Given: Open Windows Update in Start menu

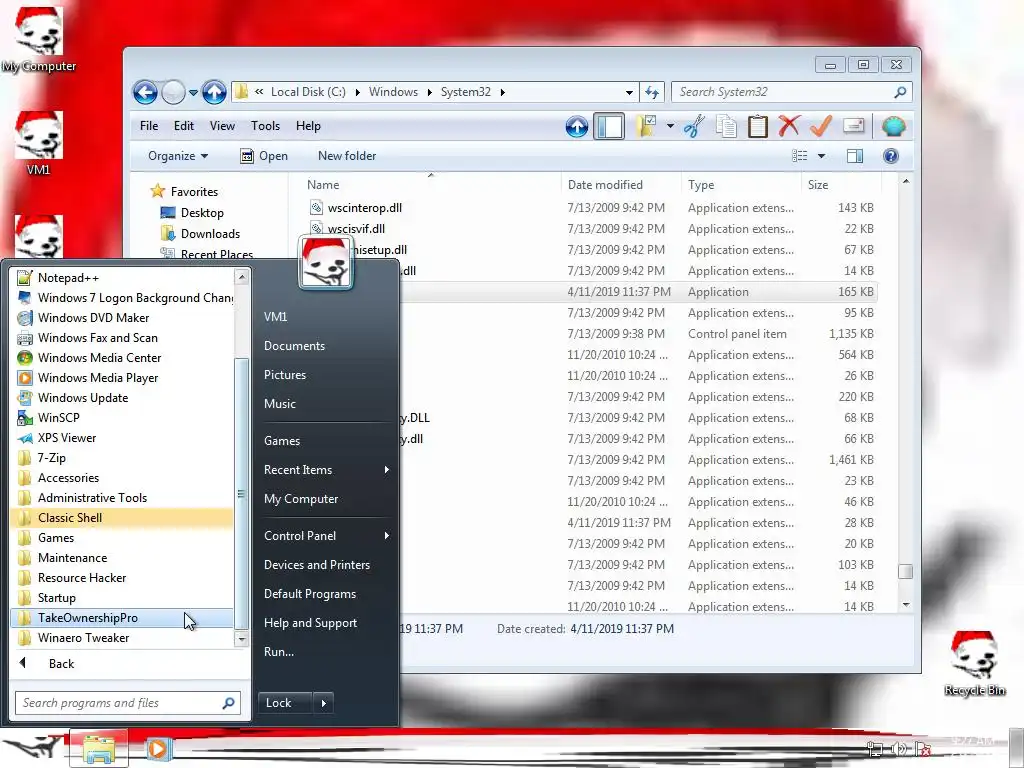Looking at the screenshot, I should pyautogui.click(x=123, y=398).
